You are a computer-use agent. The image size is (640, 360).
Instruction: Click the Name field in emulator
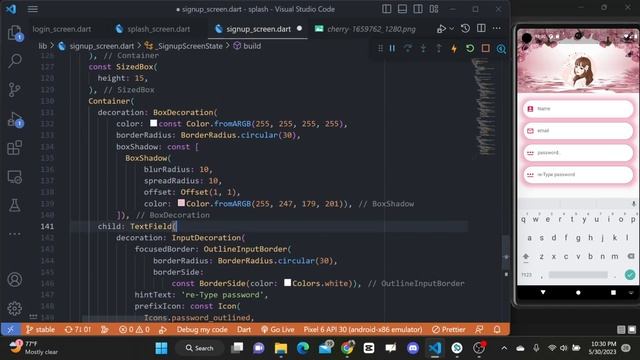(578, 109)
